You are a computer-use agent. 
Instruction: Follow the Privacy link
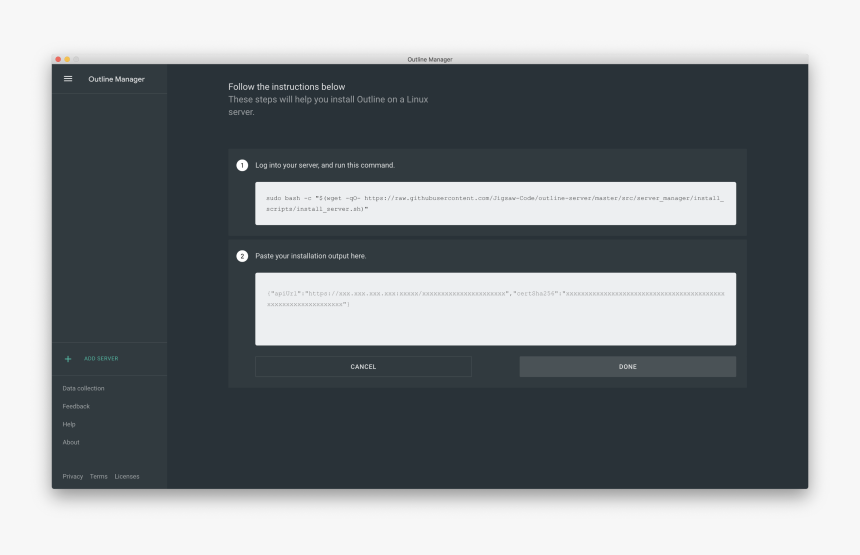coord(72,477)
